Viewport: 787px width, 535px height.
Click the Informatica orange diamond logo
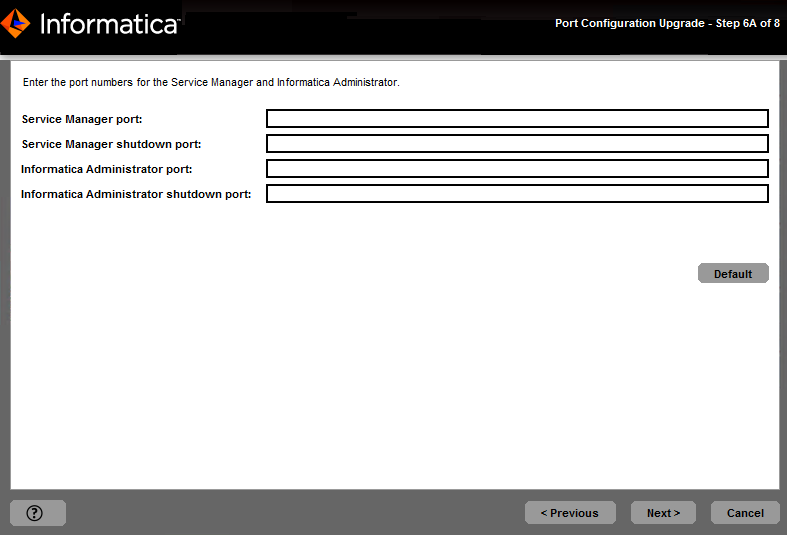pos(16,23)
